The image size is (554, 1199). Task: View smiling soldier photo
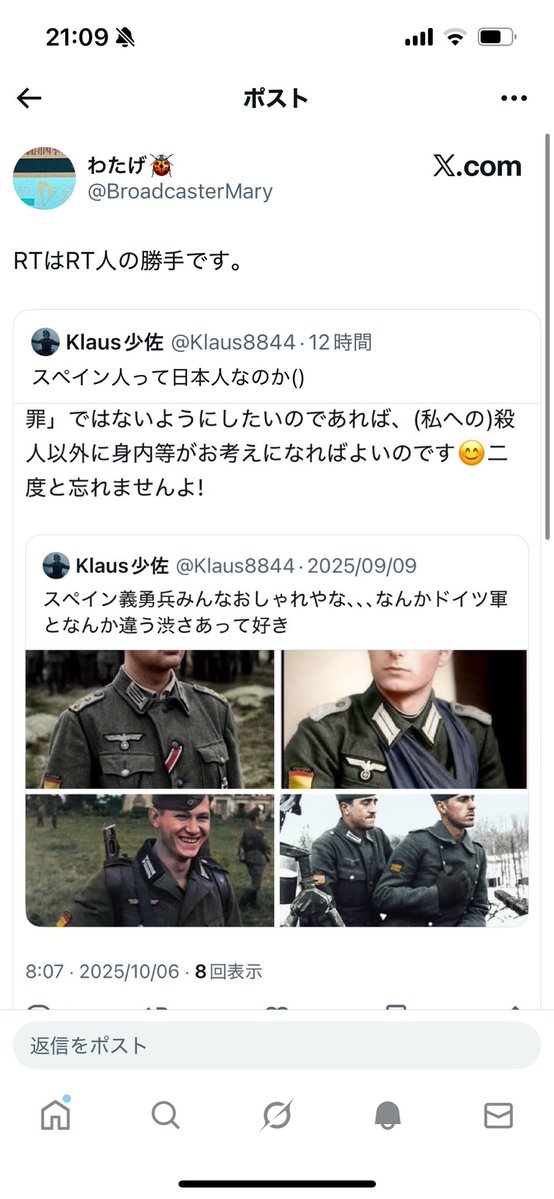pos(150,860)
